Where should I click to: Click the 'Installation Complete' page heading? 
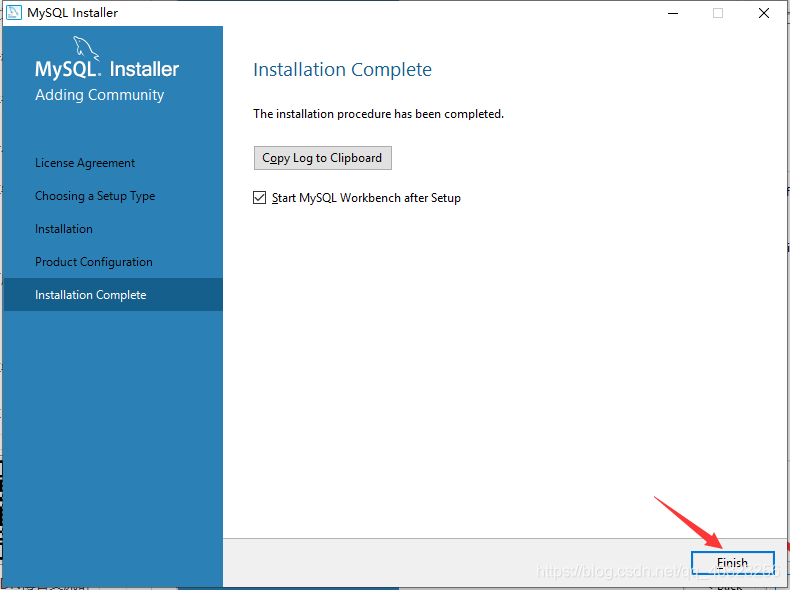point(343,70)
